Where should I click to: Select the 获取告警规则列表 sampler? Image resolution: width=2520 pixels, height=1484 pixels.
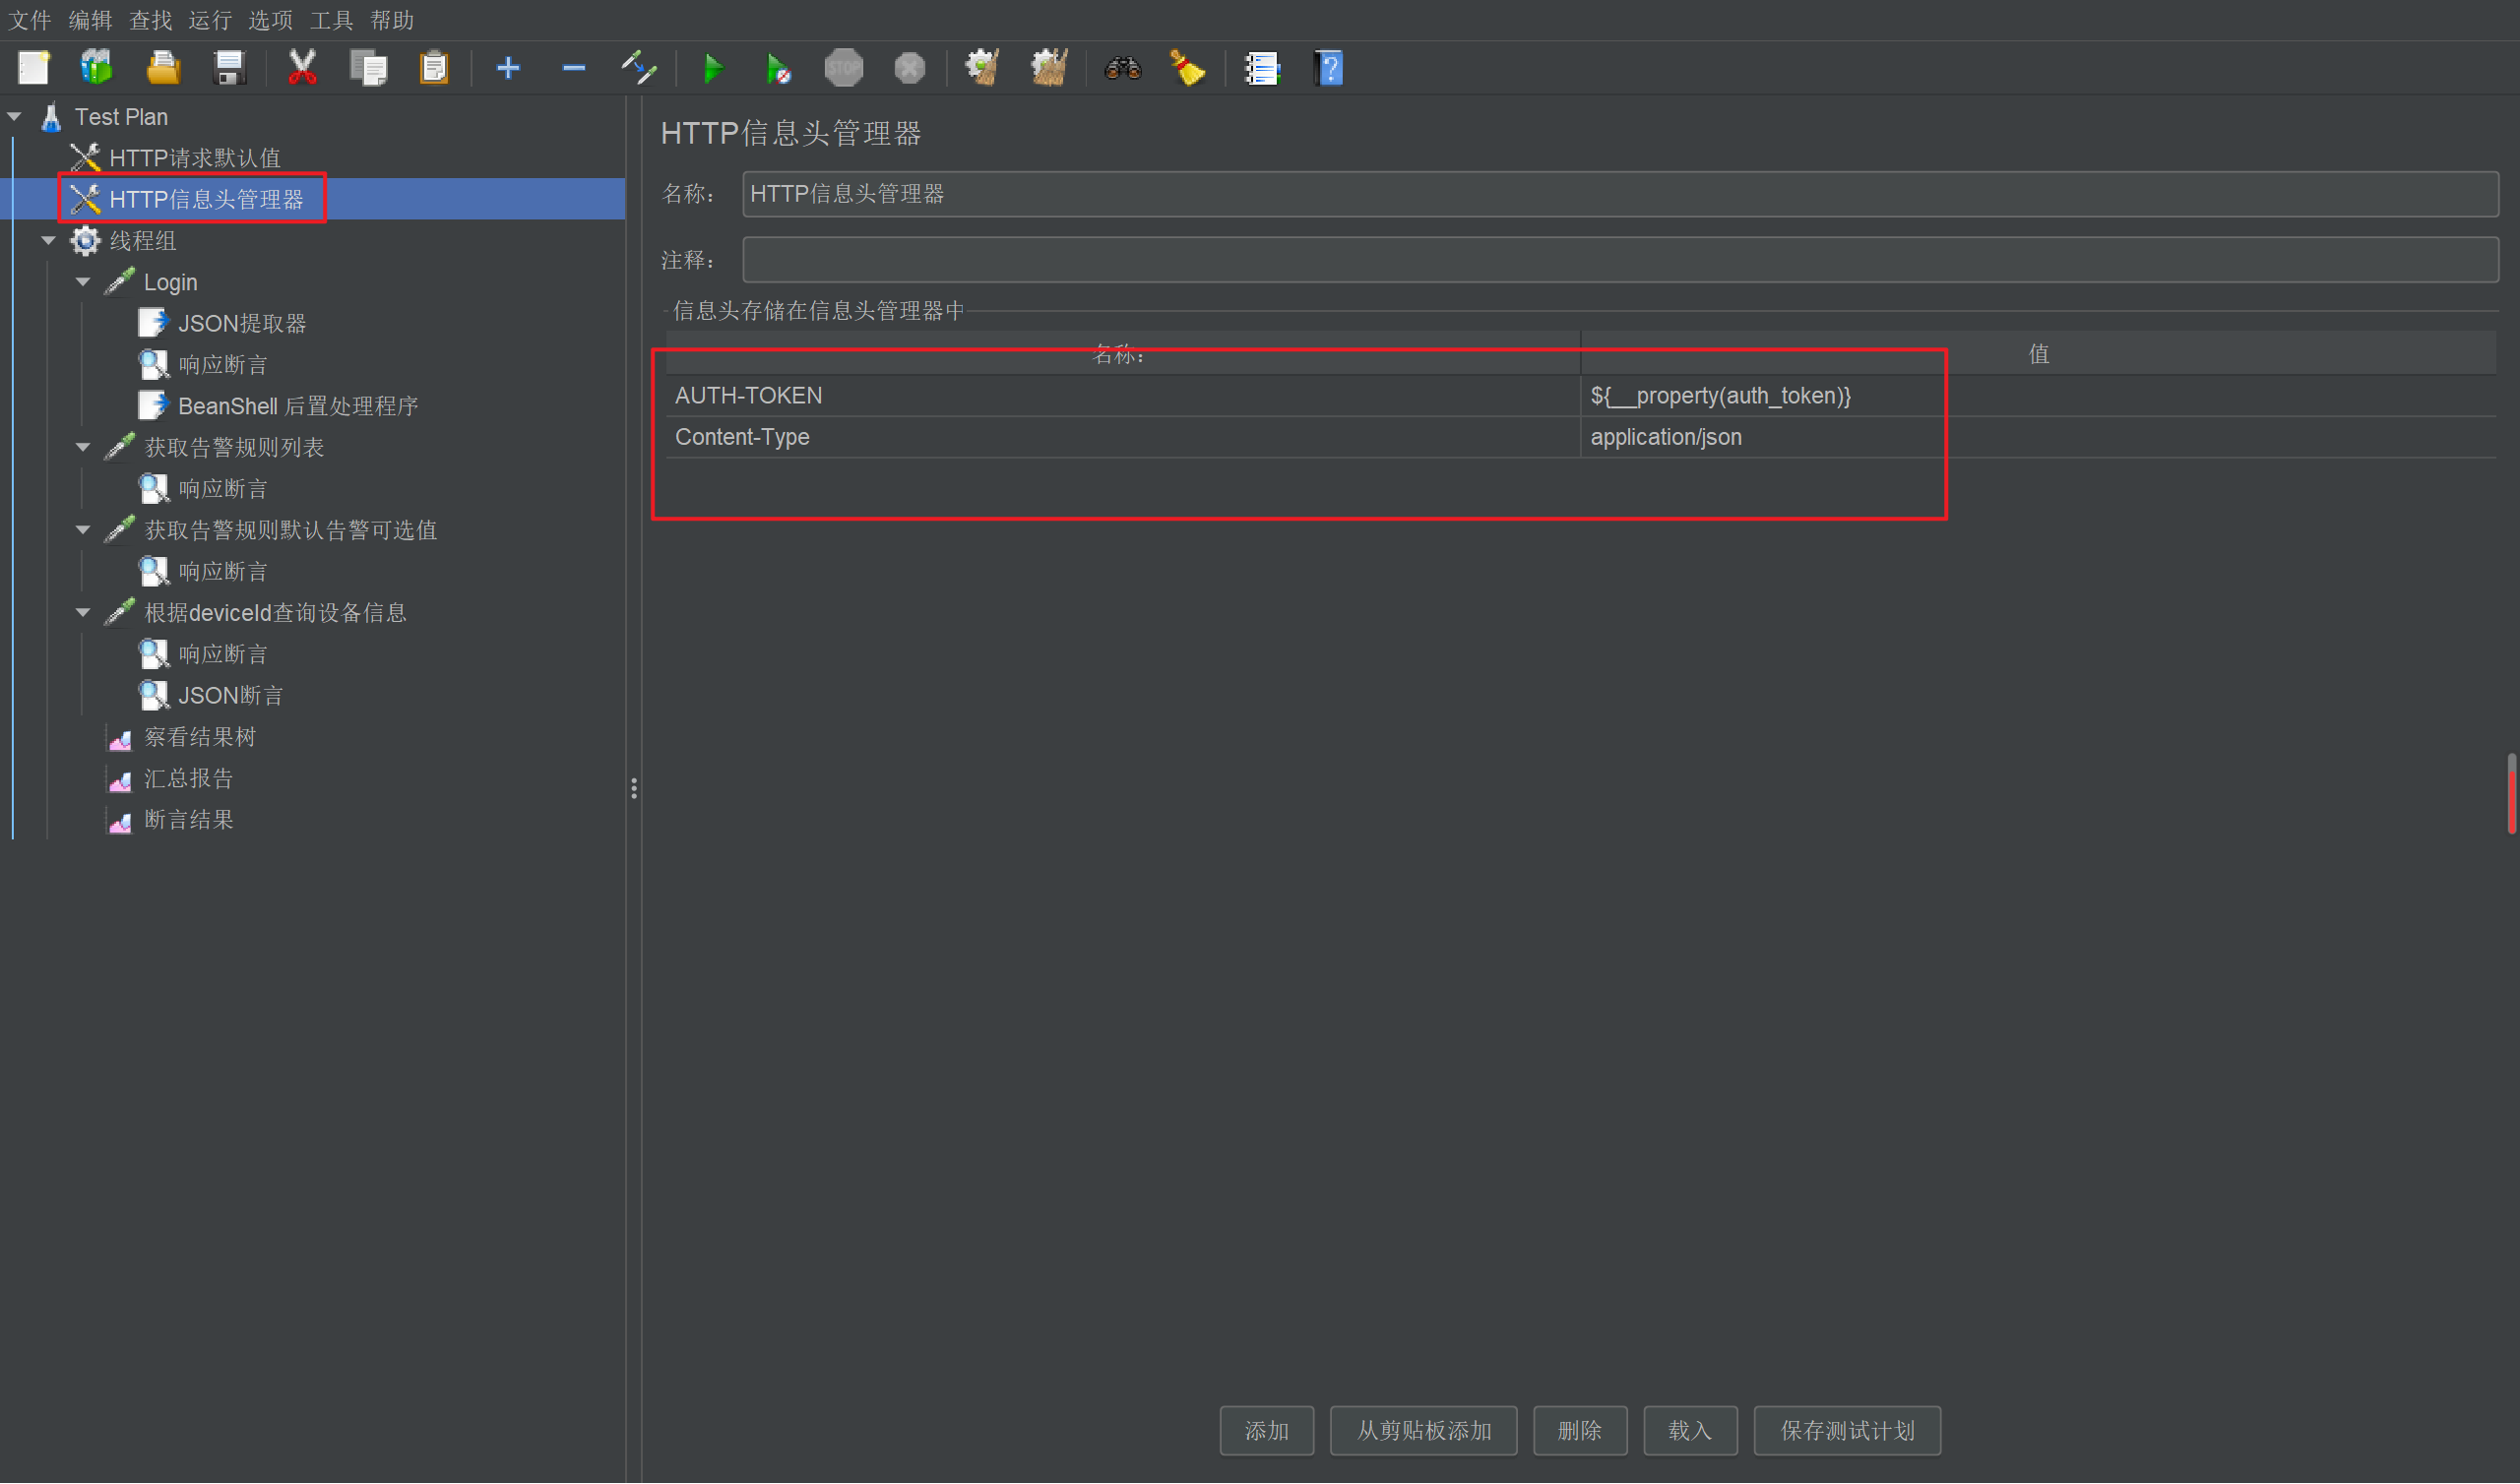coord(234,447)
